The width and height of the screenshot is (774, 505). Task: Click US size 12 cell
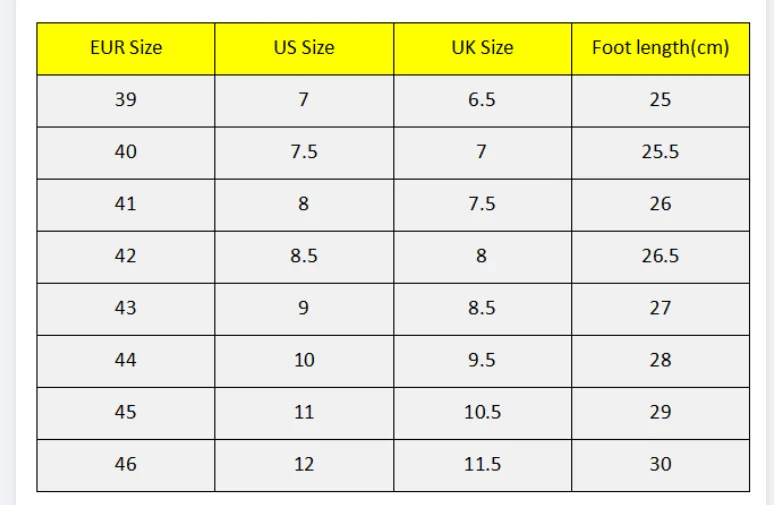click(304, 464)
